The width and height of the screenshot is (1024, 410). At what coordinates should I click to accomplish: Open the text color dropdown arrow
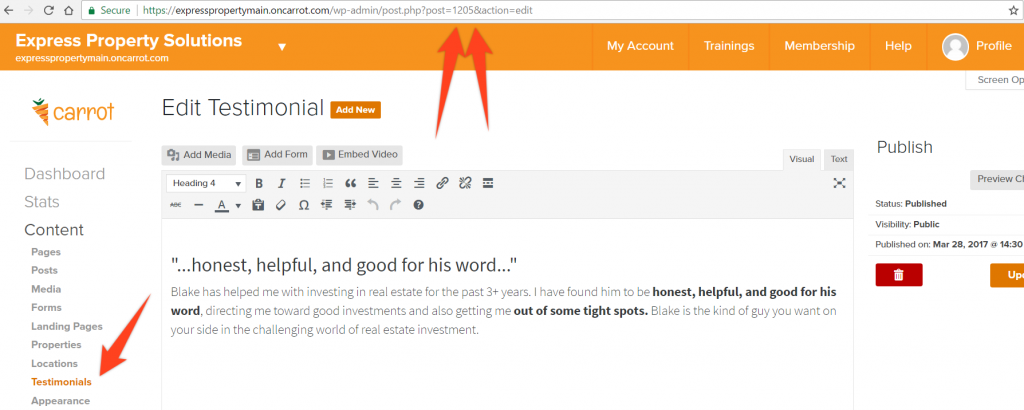(x=238, y=206)
